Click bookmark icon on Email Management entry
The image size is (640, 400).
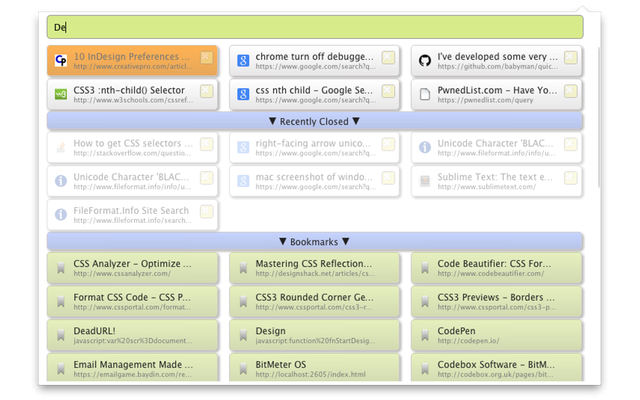[61, 369]
